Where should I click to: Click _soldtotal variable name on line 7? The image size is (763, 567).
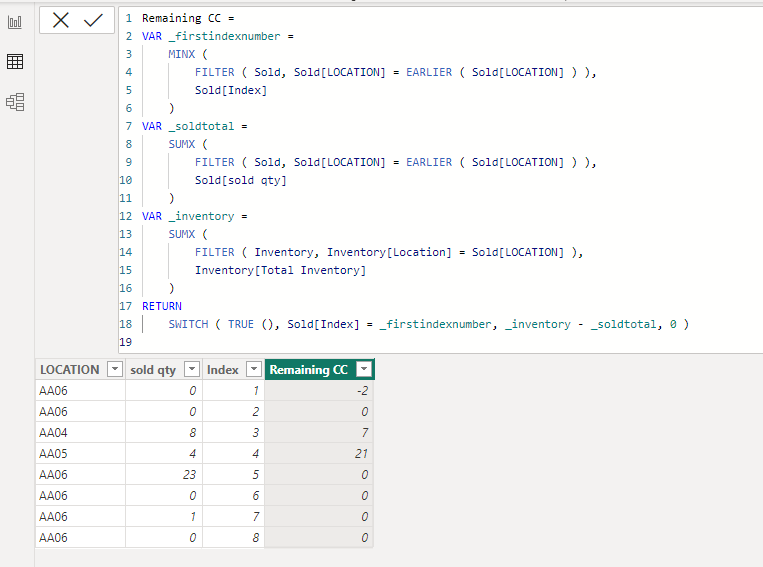(x=201, y=126)
